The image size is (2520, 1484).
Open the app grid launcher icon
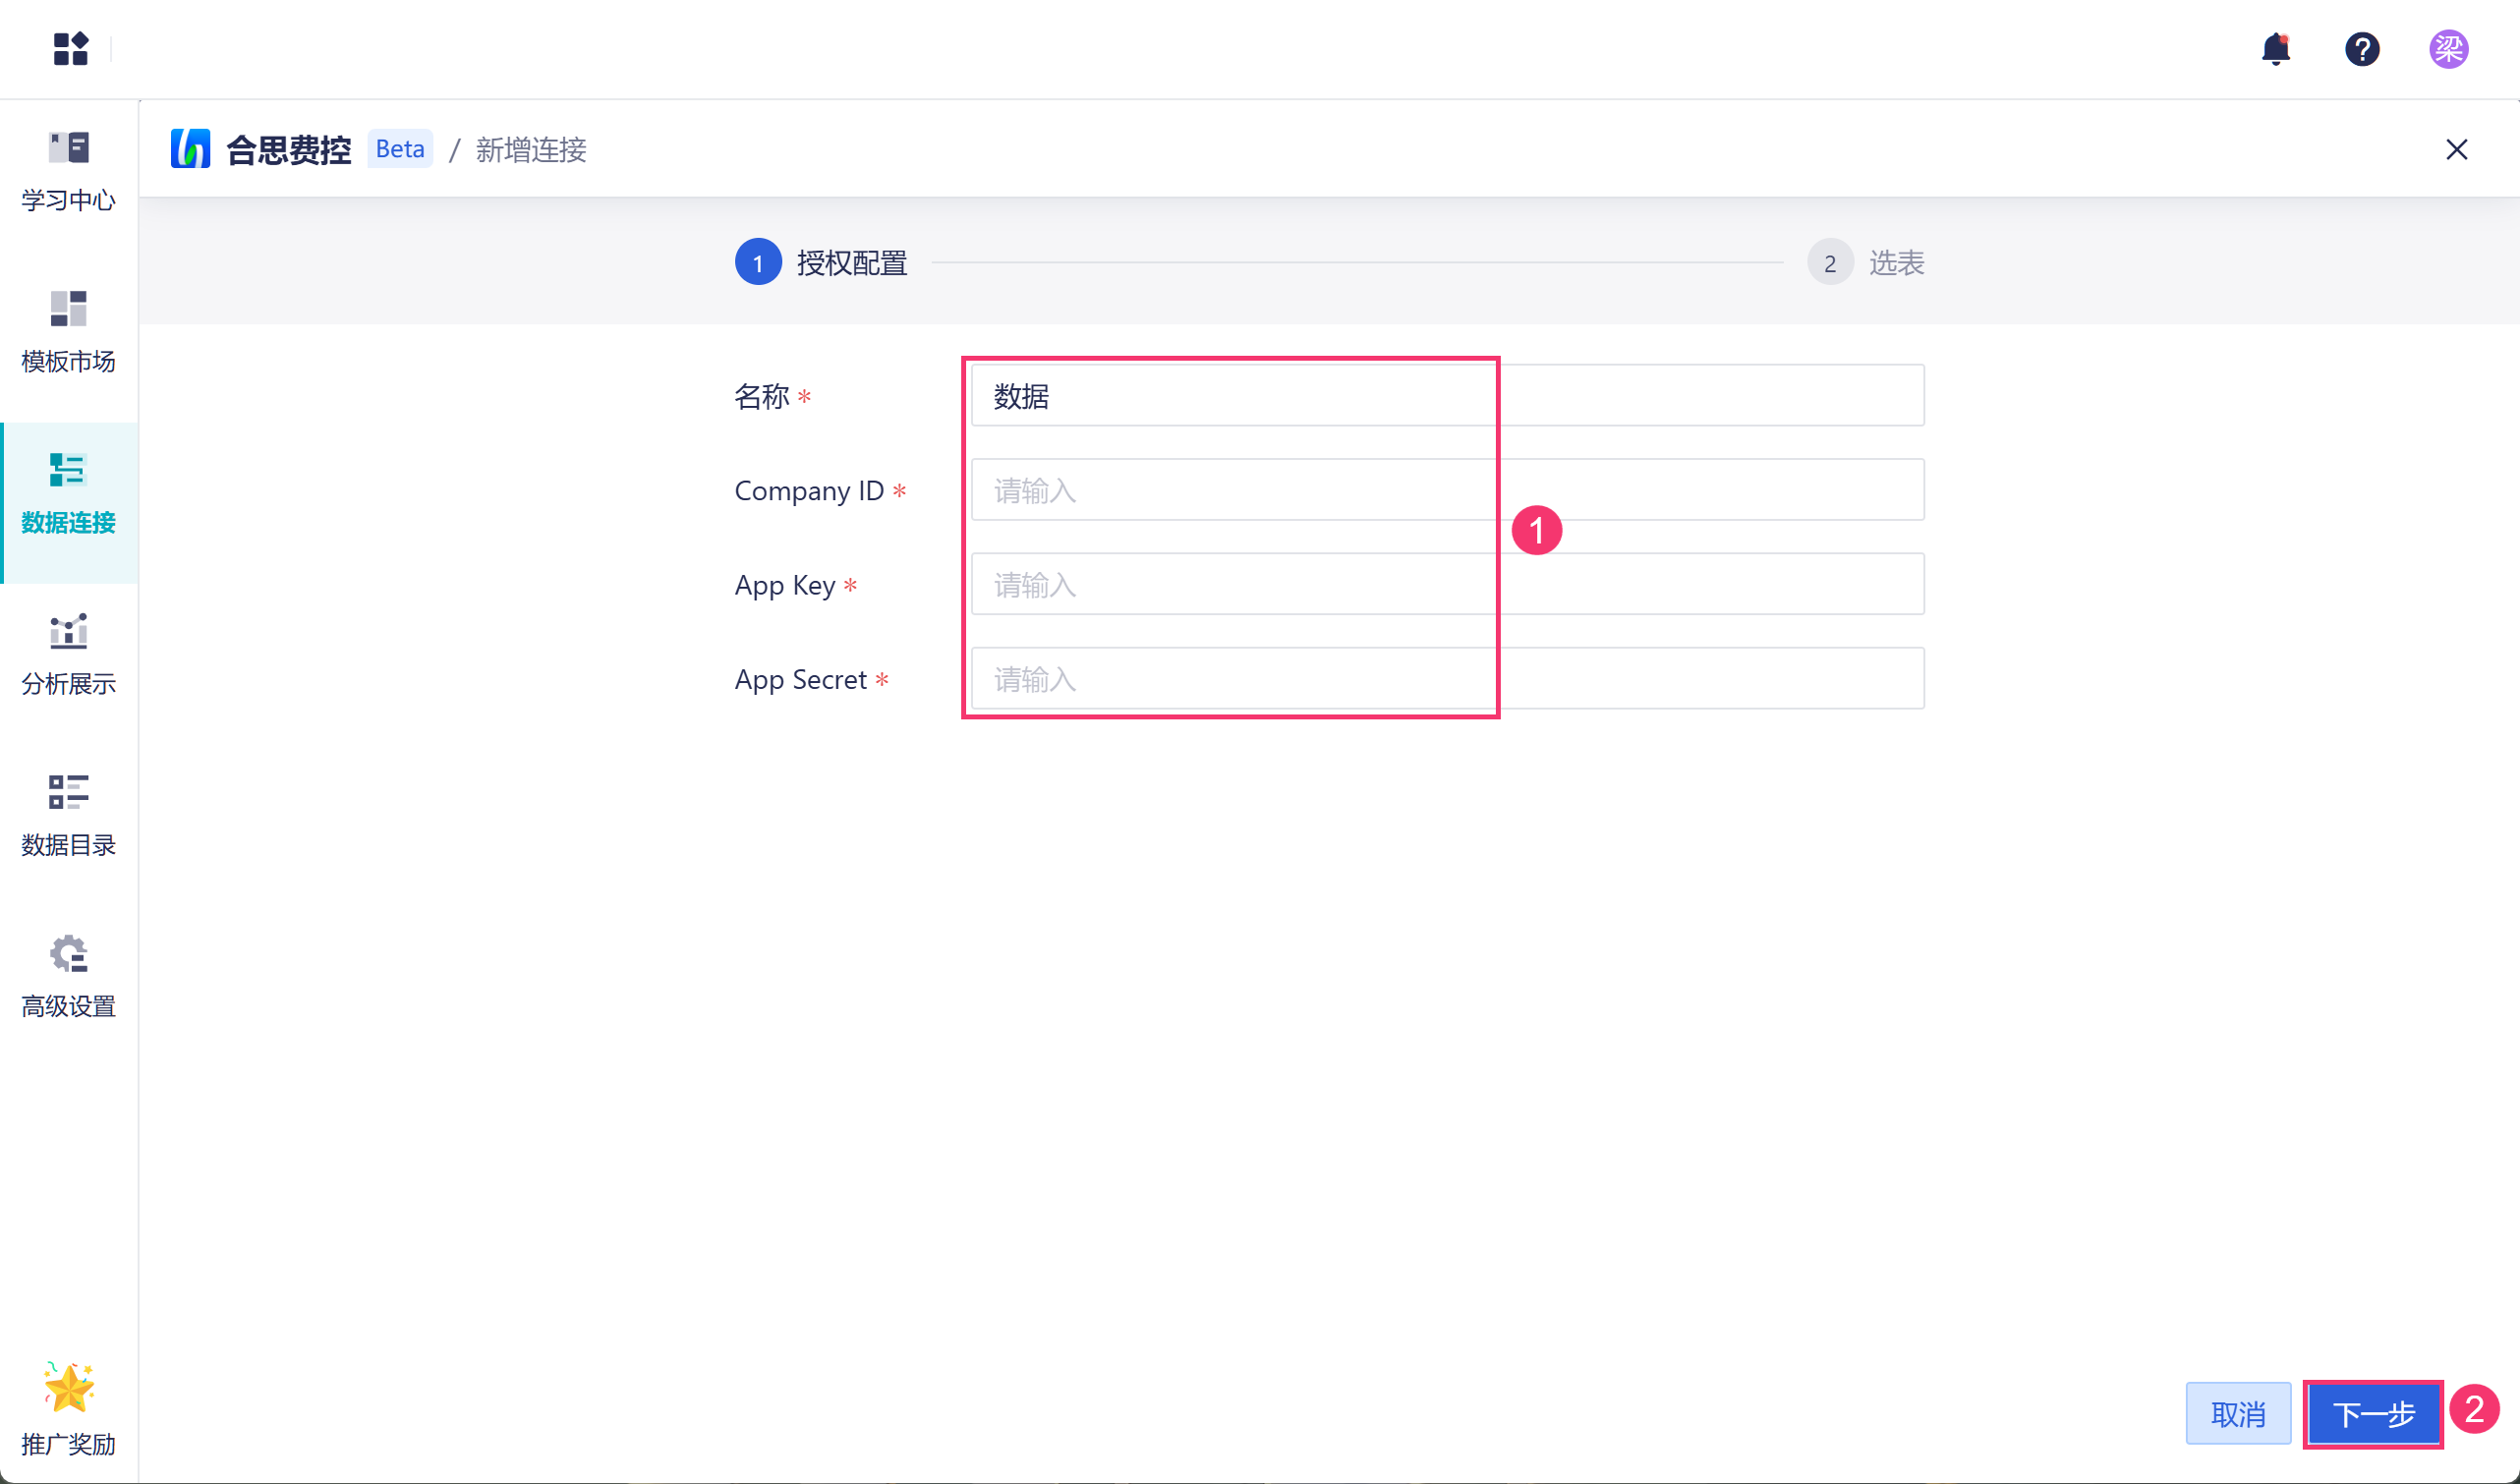point(70,48)
